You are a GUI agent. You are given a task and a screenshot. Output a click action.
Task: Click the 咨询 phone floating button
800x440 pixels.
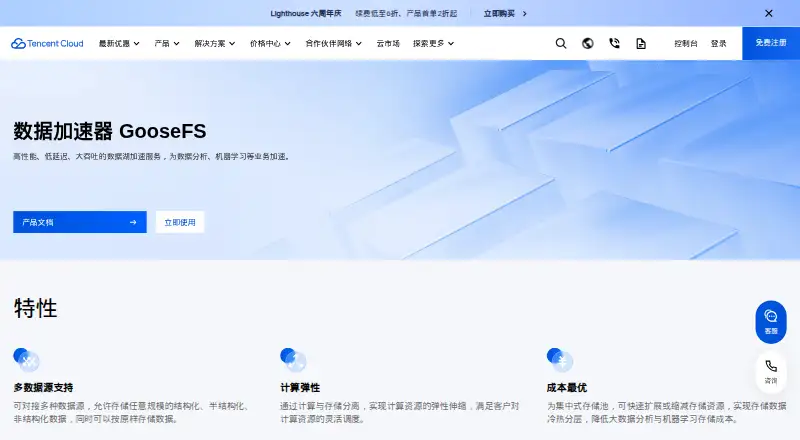tap(771, 372)
